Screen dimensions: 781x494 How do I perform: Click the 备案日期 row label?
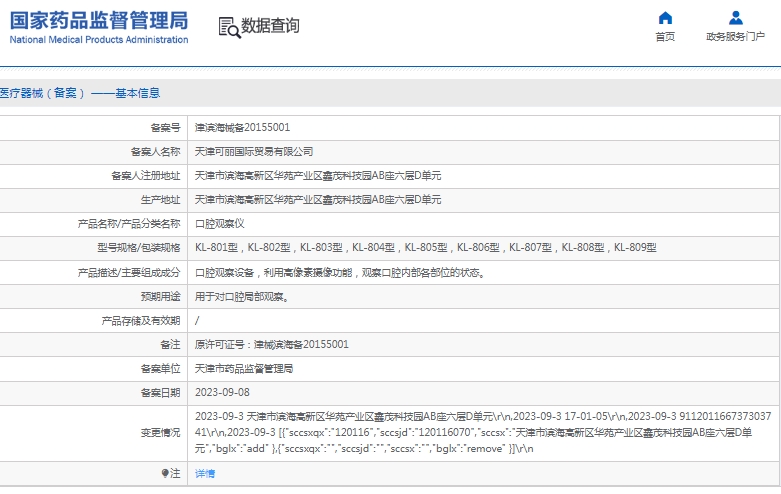click(x=160, y=393)
